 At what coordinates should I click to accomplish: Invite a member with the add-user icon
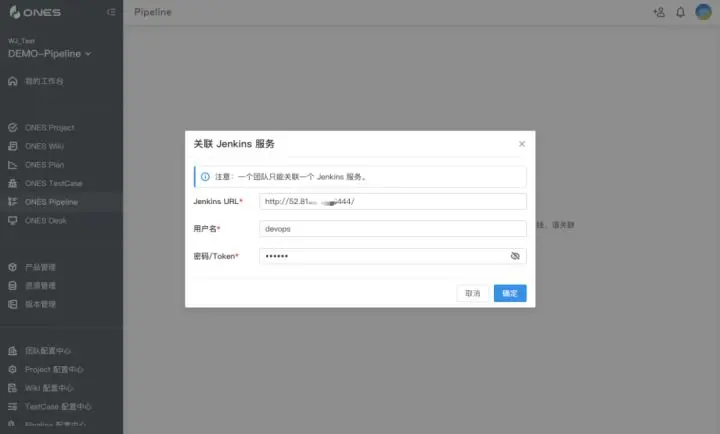coord(659,12)
